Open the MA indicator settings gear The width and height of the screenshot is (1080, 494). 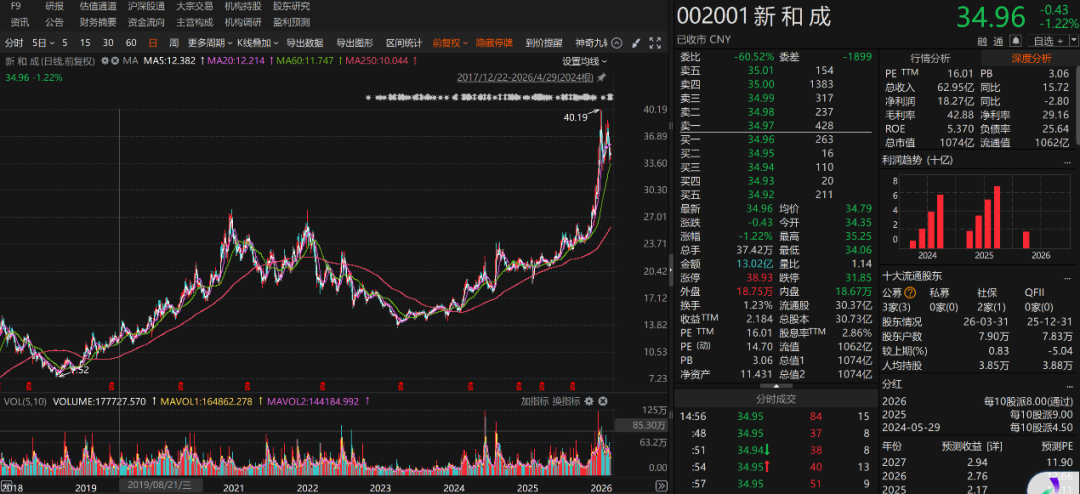(105, 61)
